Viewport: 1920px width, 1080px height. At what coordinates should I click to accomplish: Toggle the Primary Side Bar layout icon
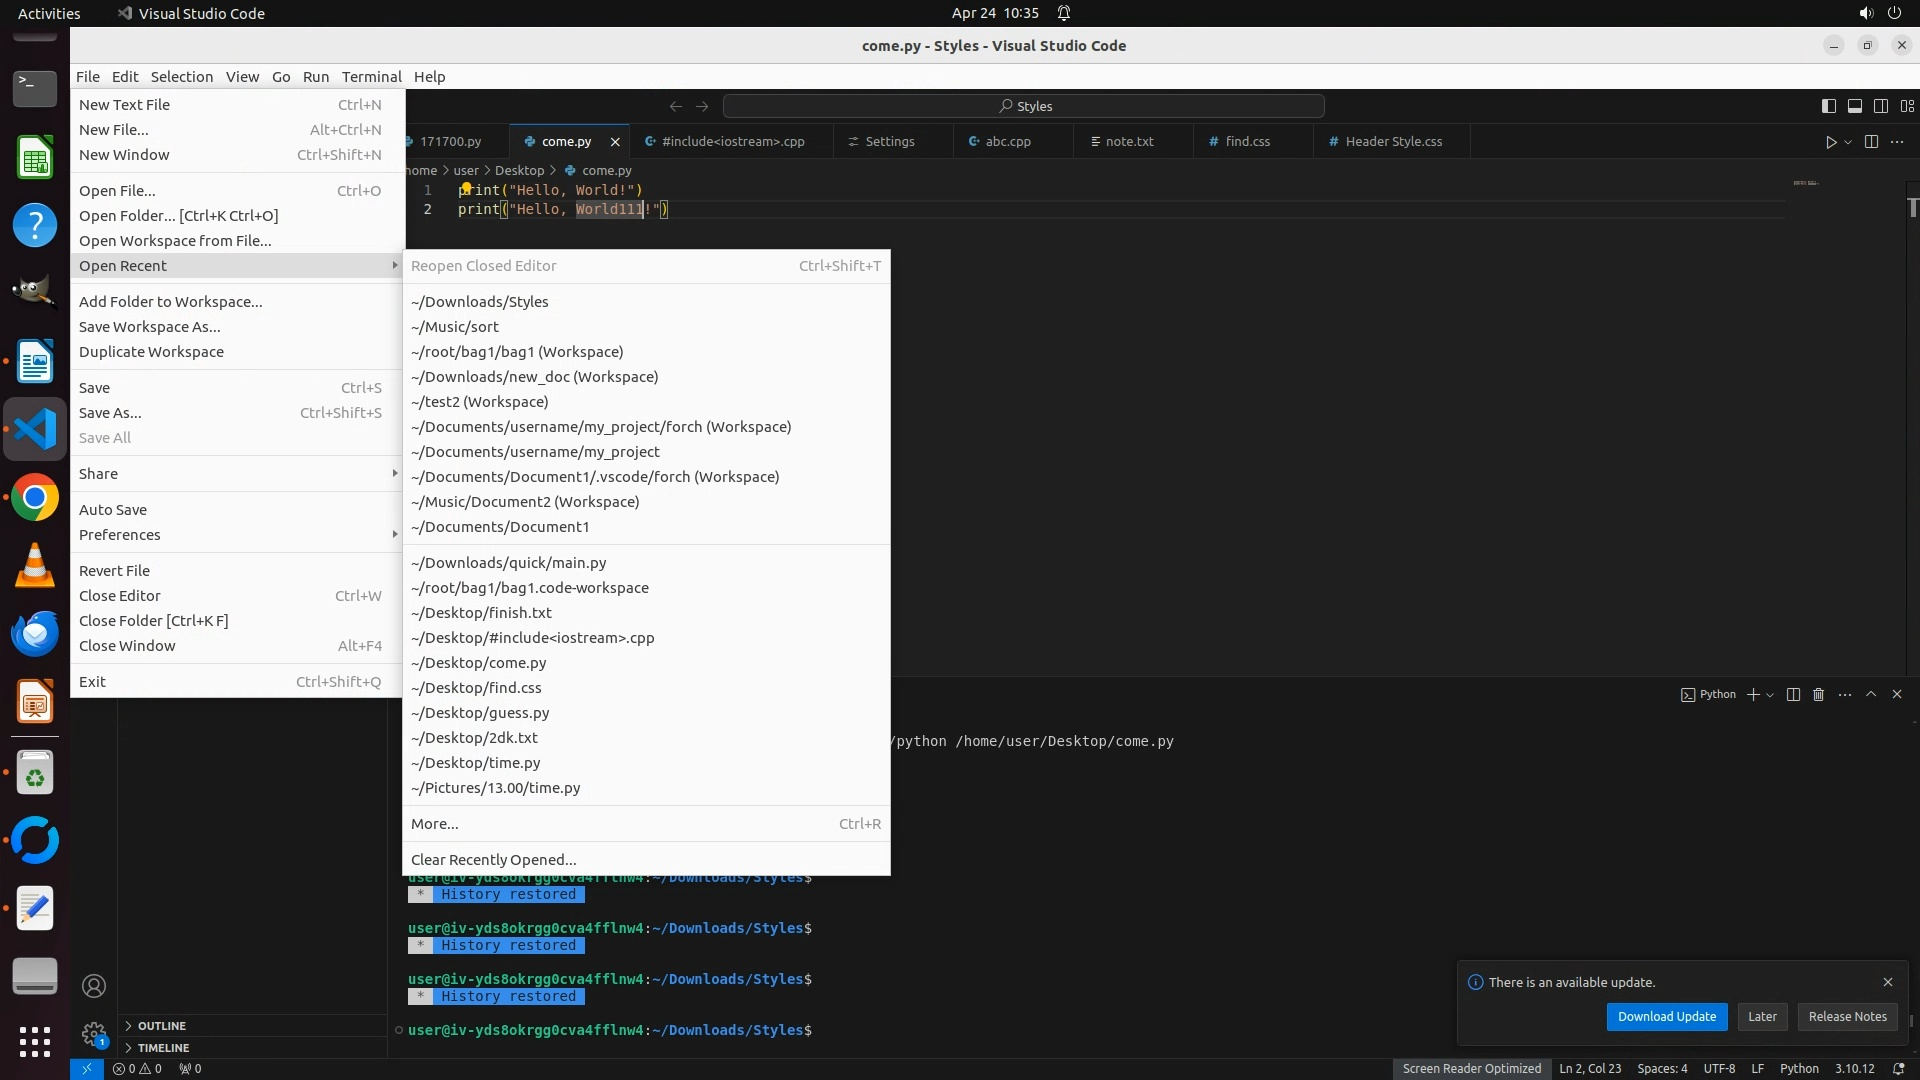tap(1829, 106)
